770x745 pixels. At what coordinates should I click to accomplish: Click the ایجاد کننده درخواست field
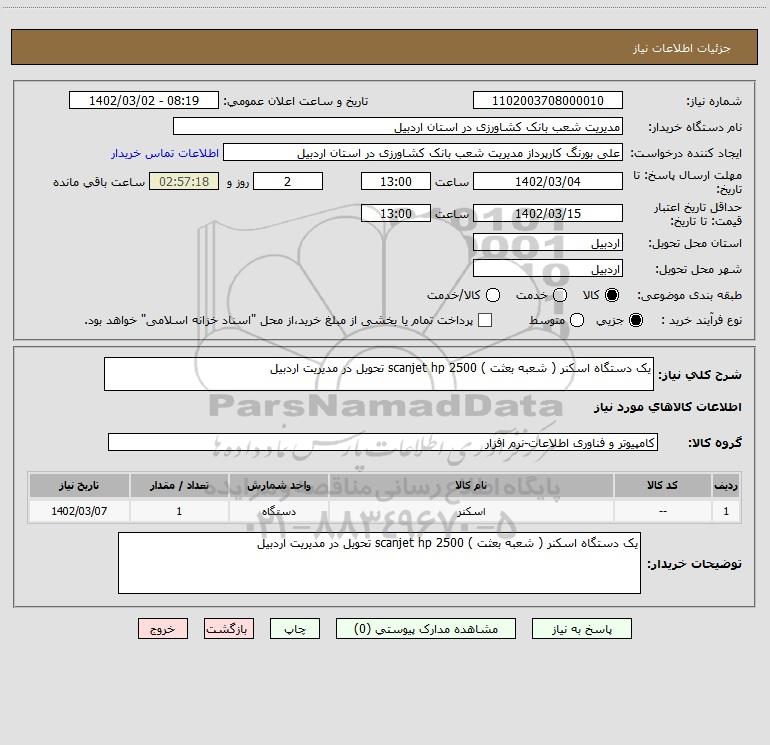coord(423,152)
